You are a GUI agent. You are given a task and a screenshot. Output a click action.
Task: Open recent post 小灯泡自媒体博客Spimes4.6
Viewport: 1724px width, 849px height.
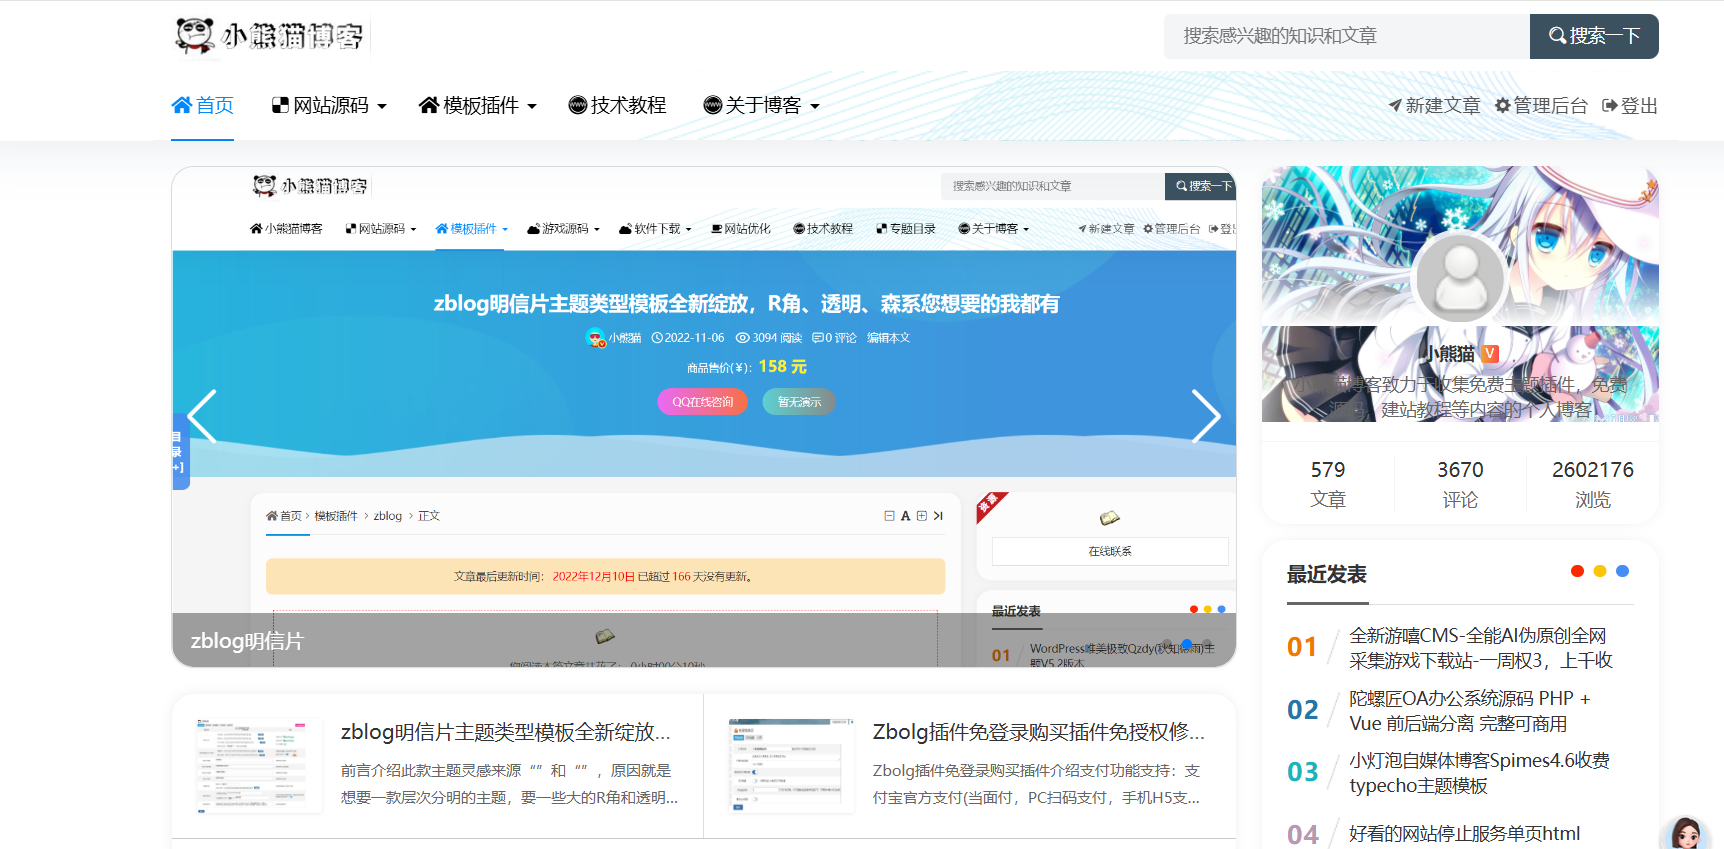click(x=1479, y=773)
